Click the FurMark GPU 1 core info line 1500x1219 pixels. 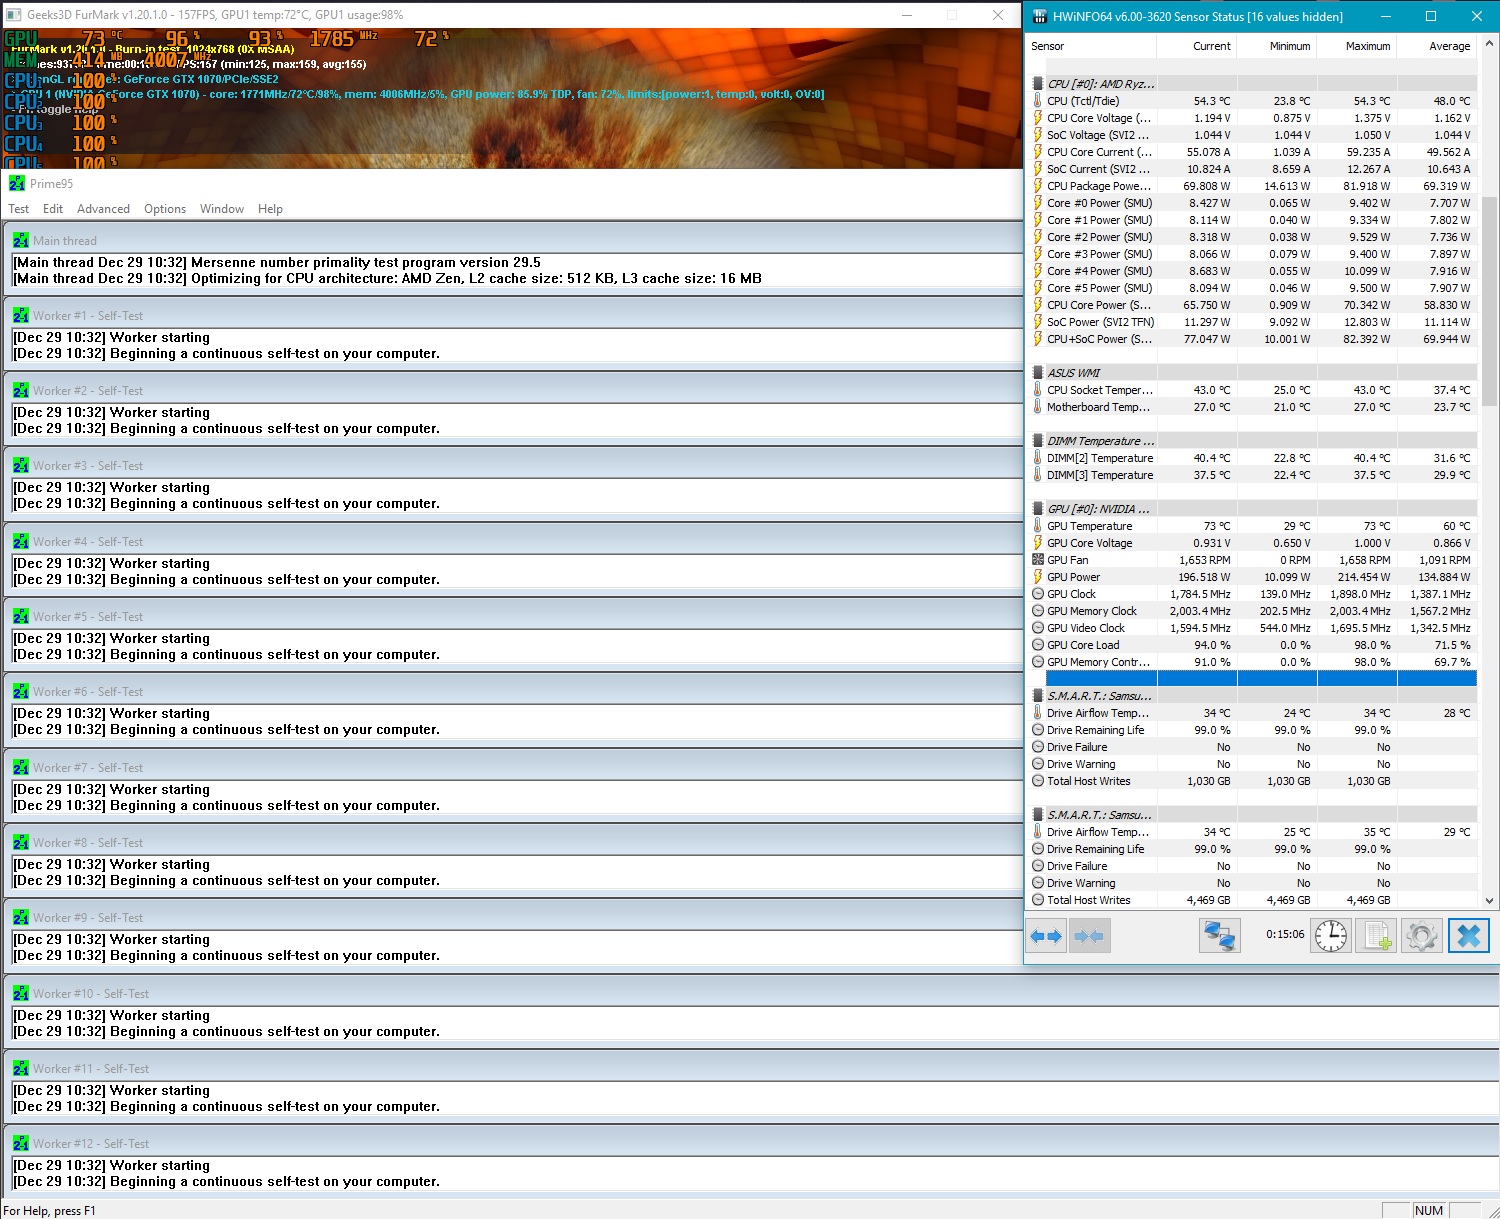(x=418, y=94)
